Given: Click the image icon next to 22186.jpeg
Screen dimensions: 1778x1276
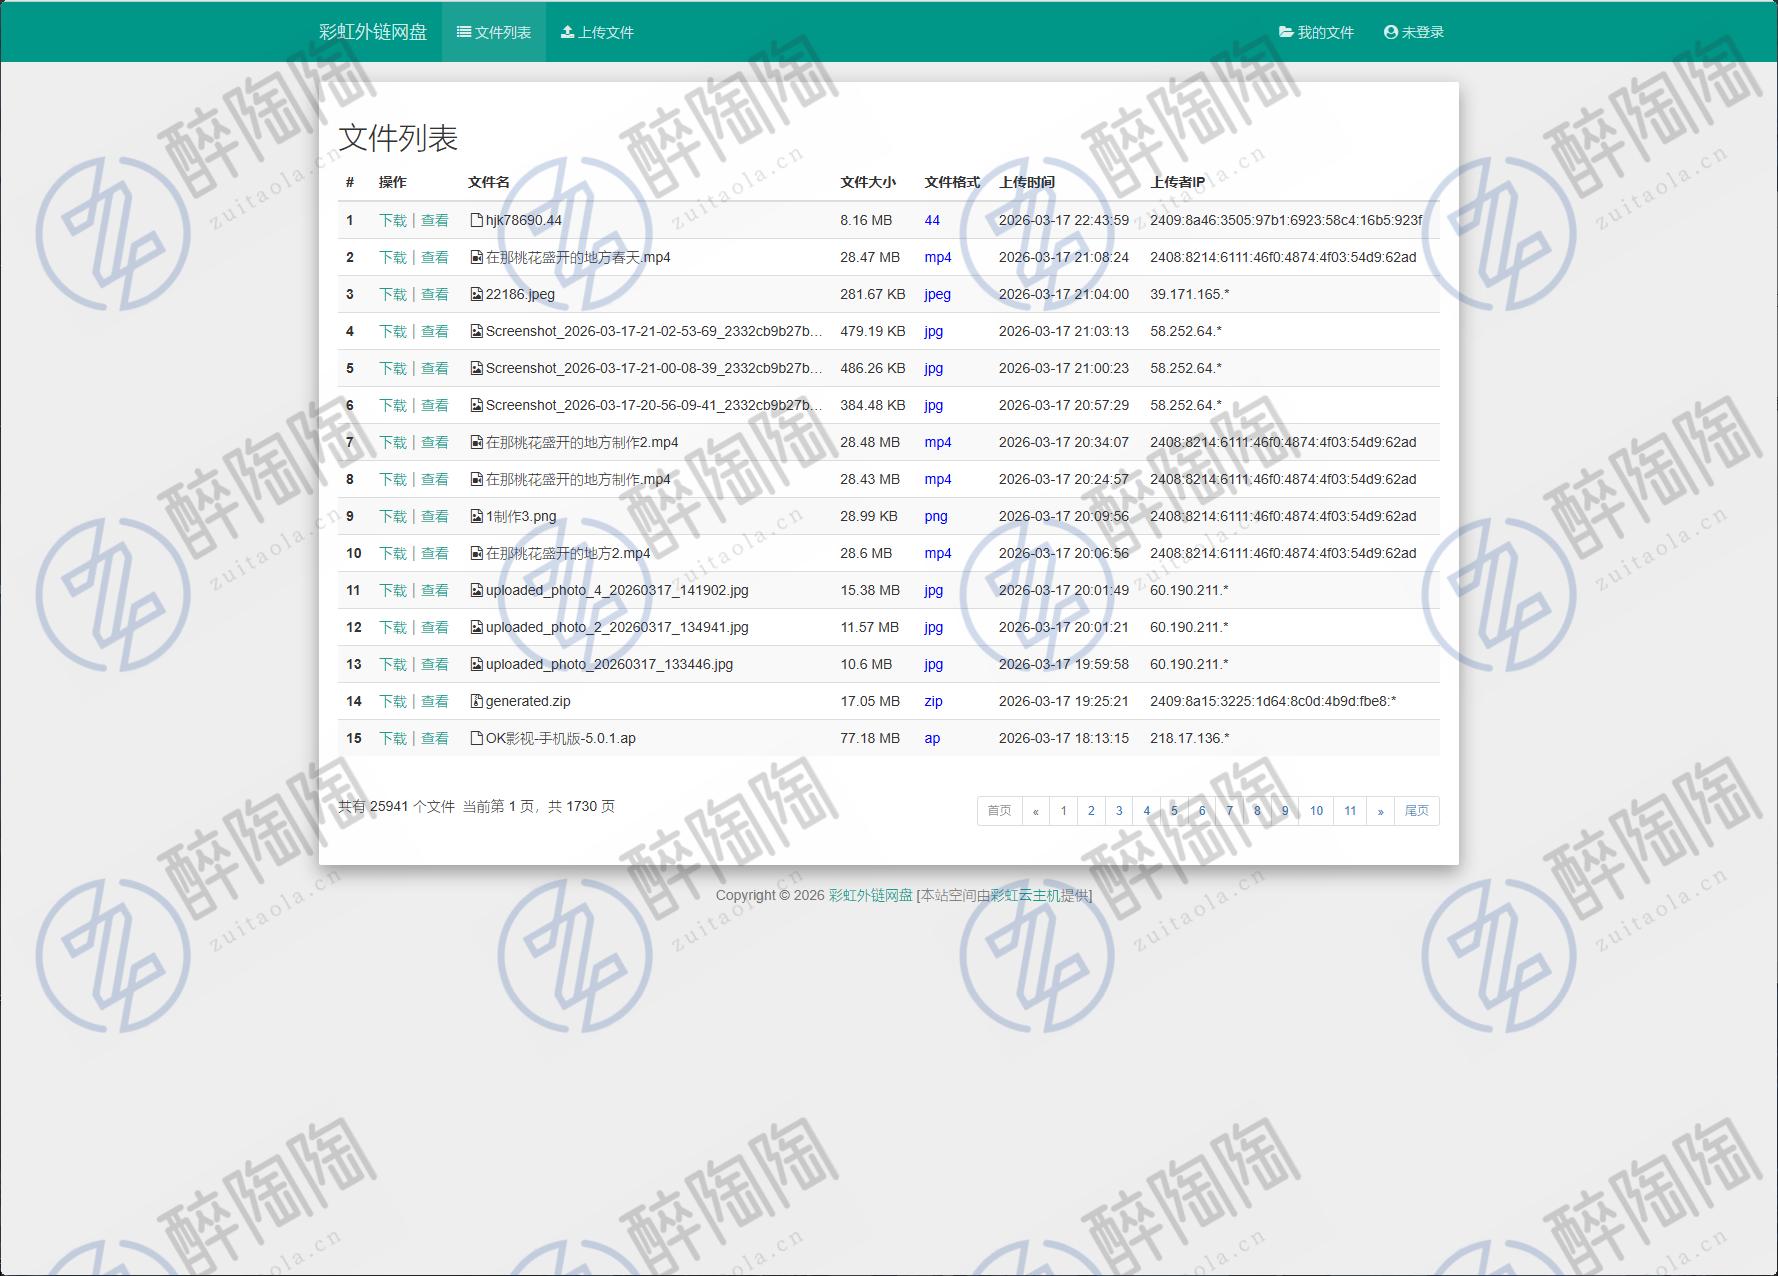Looking at the screenshot, I should pos(476,294).
